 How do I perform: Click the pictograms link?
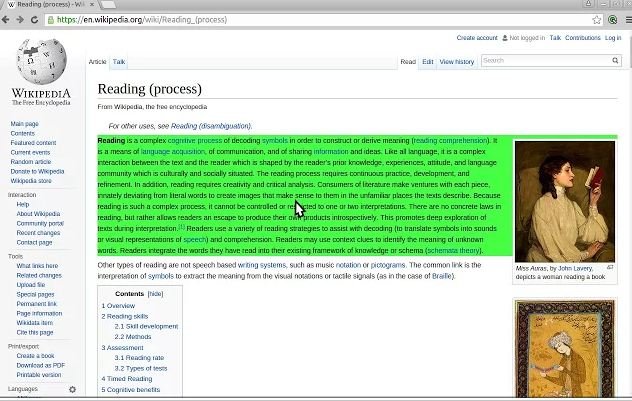(388, 265)
